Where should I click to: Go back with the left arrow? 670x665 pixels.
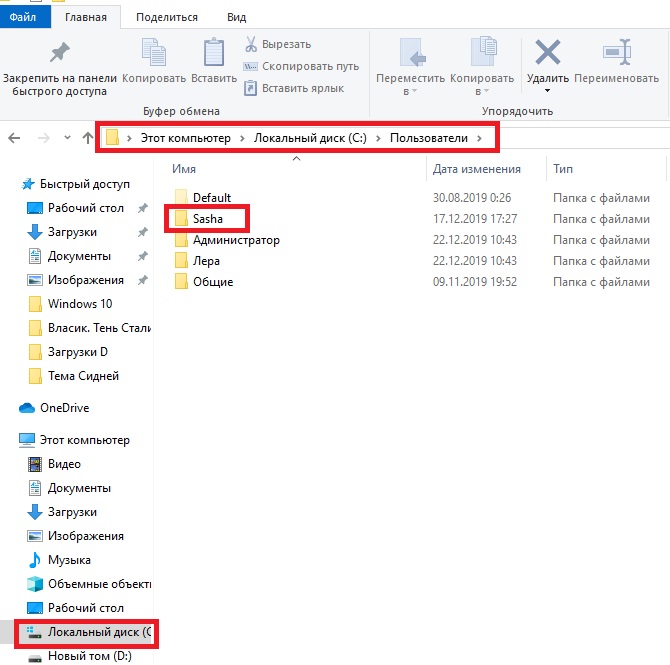14,138
